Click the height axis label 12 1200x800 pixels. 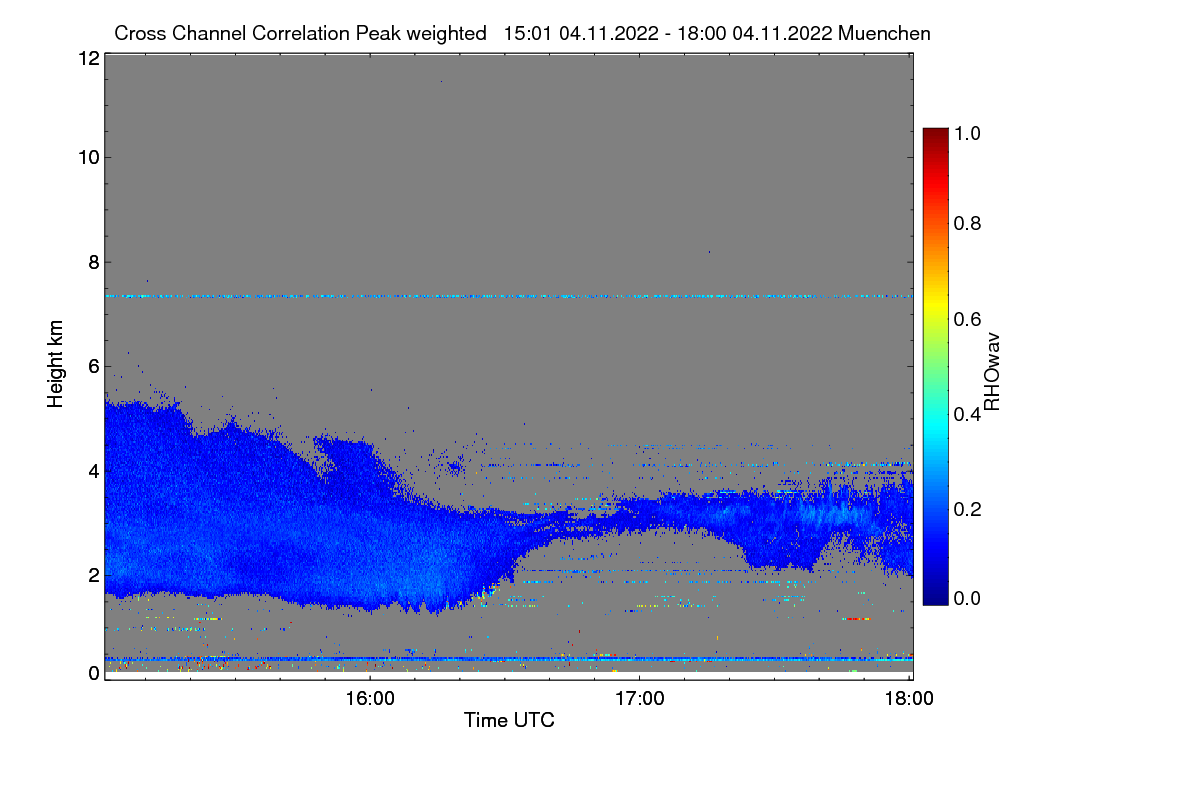(x=87, y=58)
